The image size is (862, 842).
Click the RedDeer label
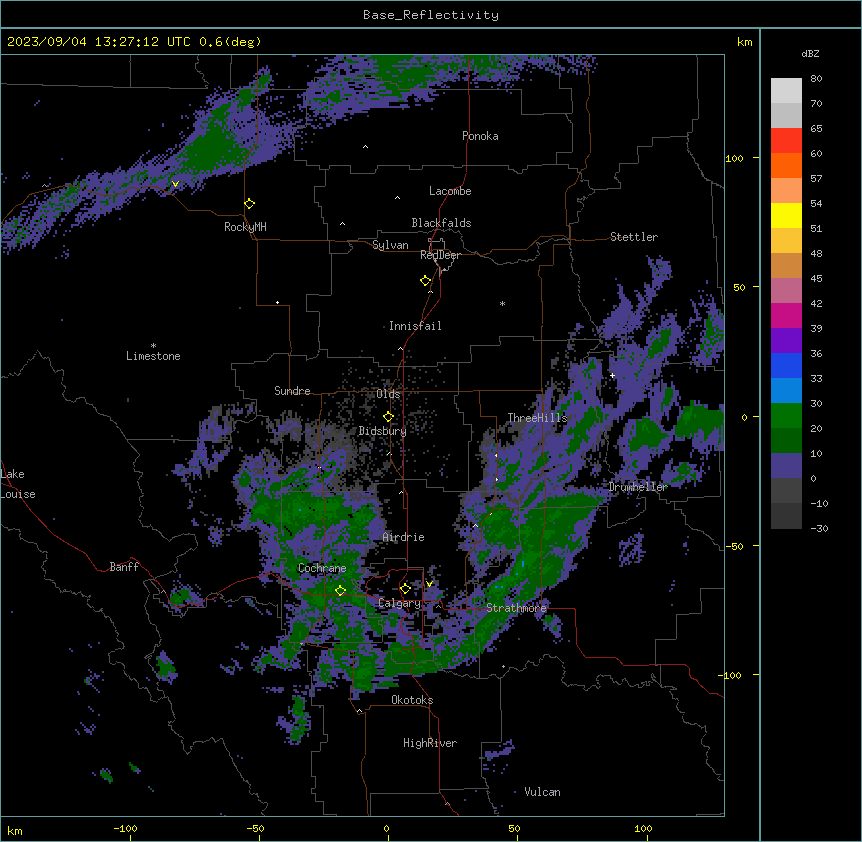440,255
